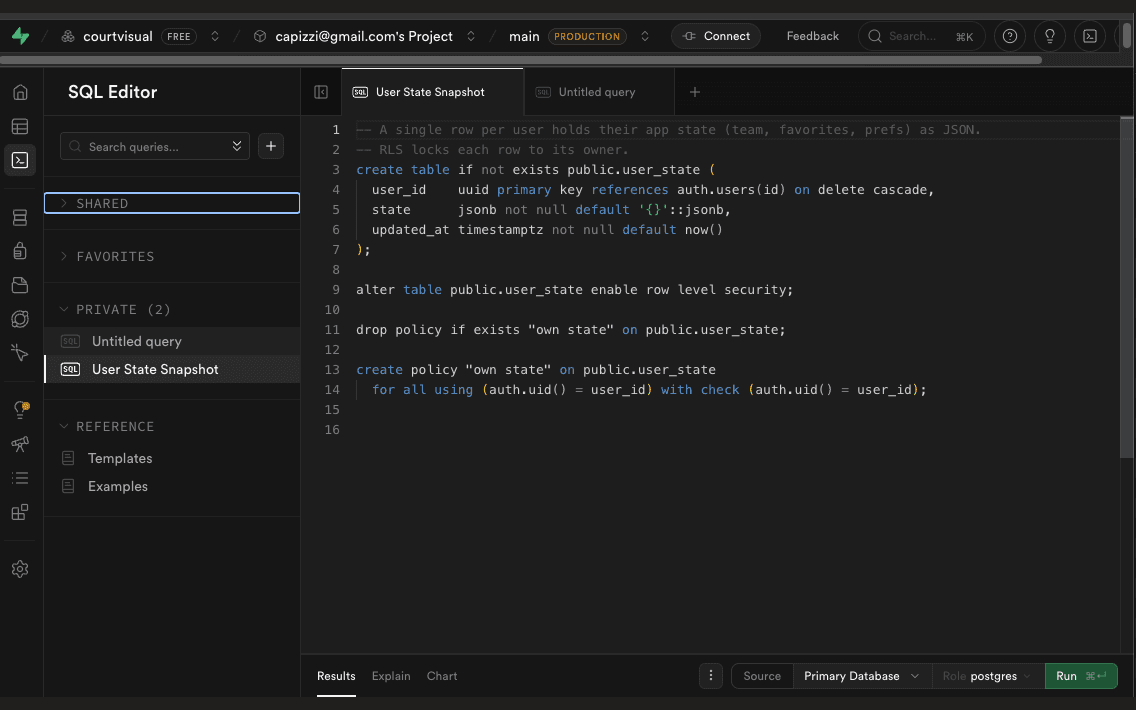The image size is (1136, 710).
Task: Click the main branch name
Action: click(524, 36)
